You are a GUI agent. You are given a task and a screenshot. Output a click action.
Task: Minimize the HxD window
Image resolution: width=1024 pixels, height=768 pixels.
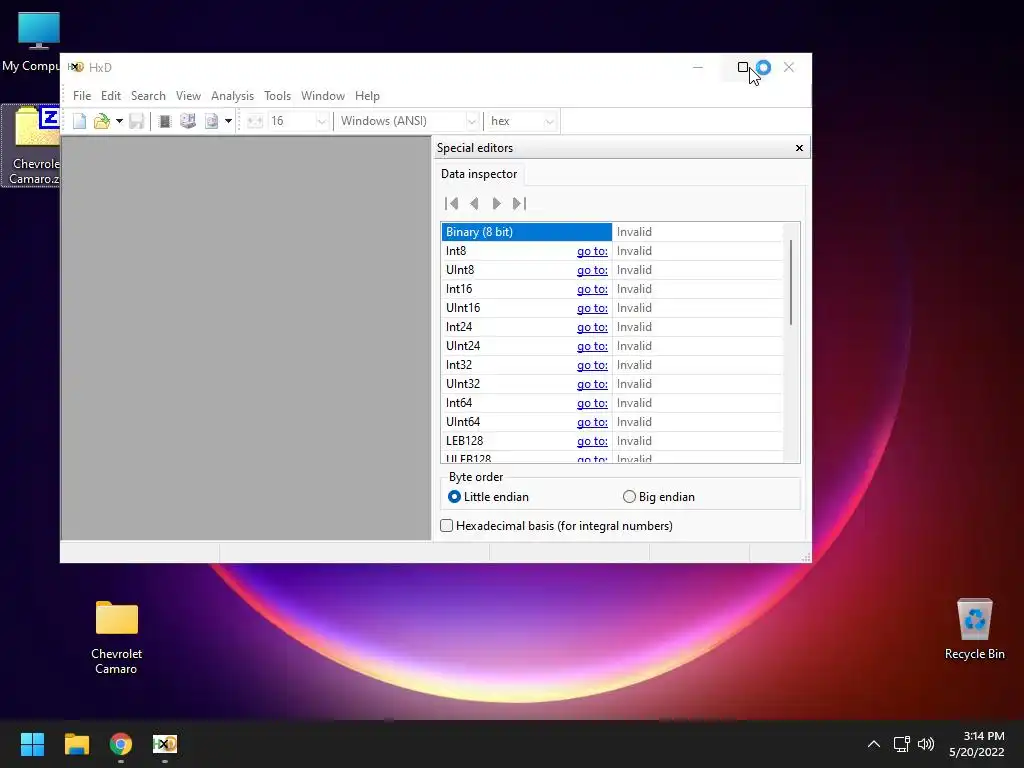coord(697,67)
